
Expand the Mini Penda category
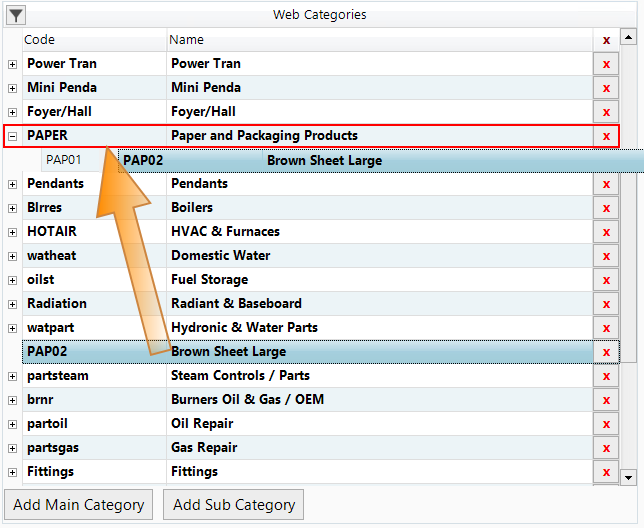[x=13, y=88]
